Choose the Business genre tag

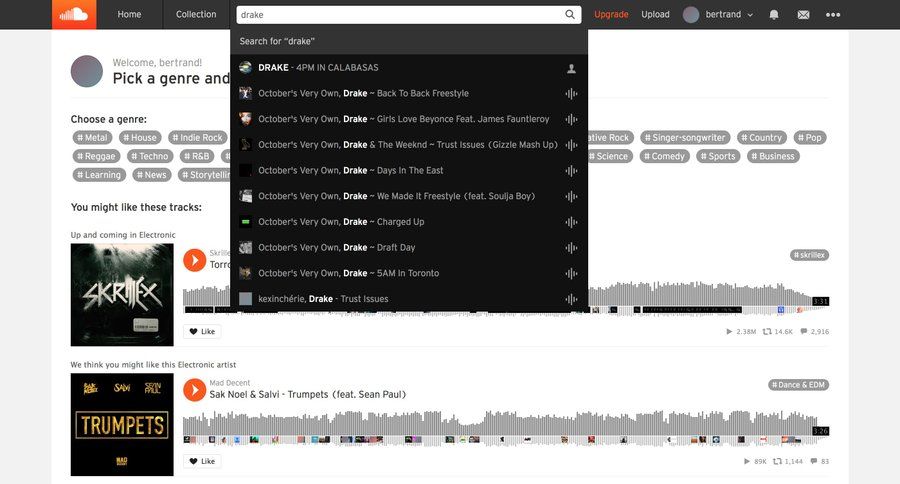(x=773, y=156)
